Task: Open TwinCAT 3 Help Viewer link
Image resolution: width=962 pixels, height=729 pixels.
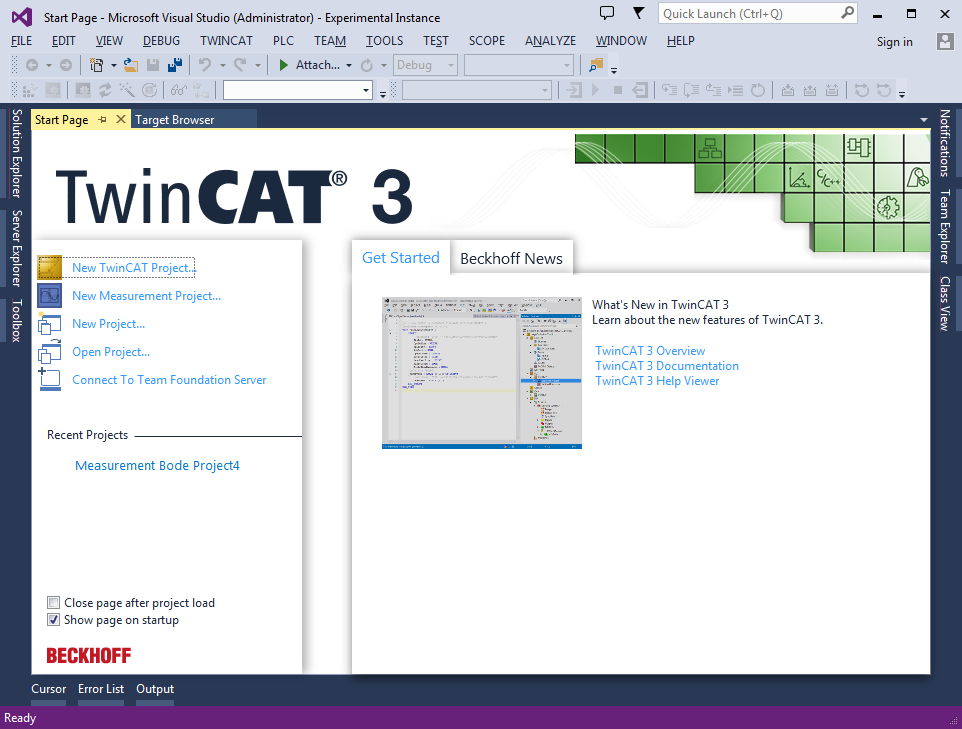Action: pos(657,381)
